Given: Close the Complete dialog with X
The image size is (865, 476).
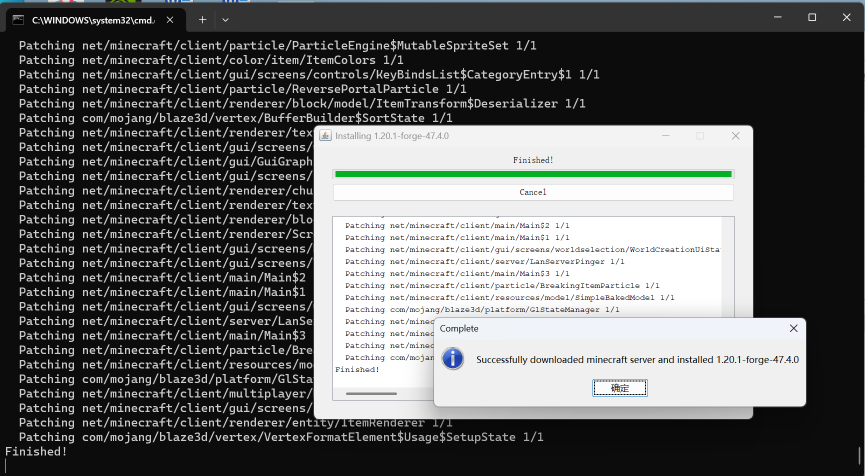Looking at the screenshot, I should pyautogui.click(x=793, y=328).
